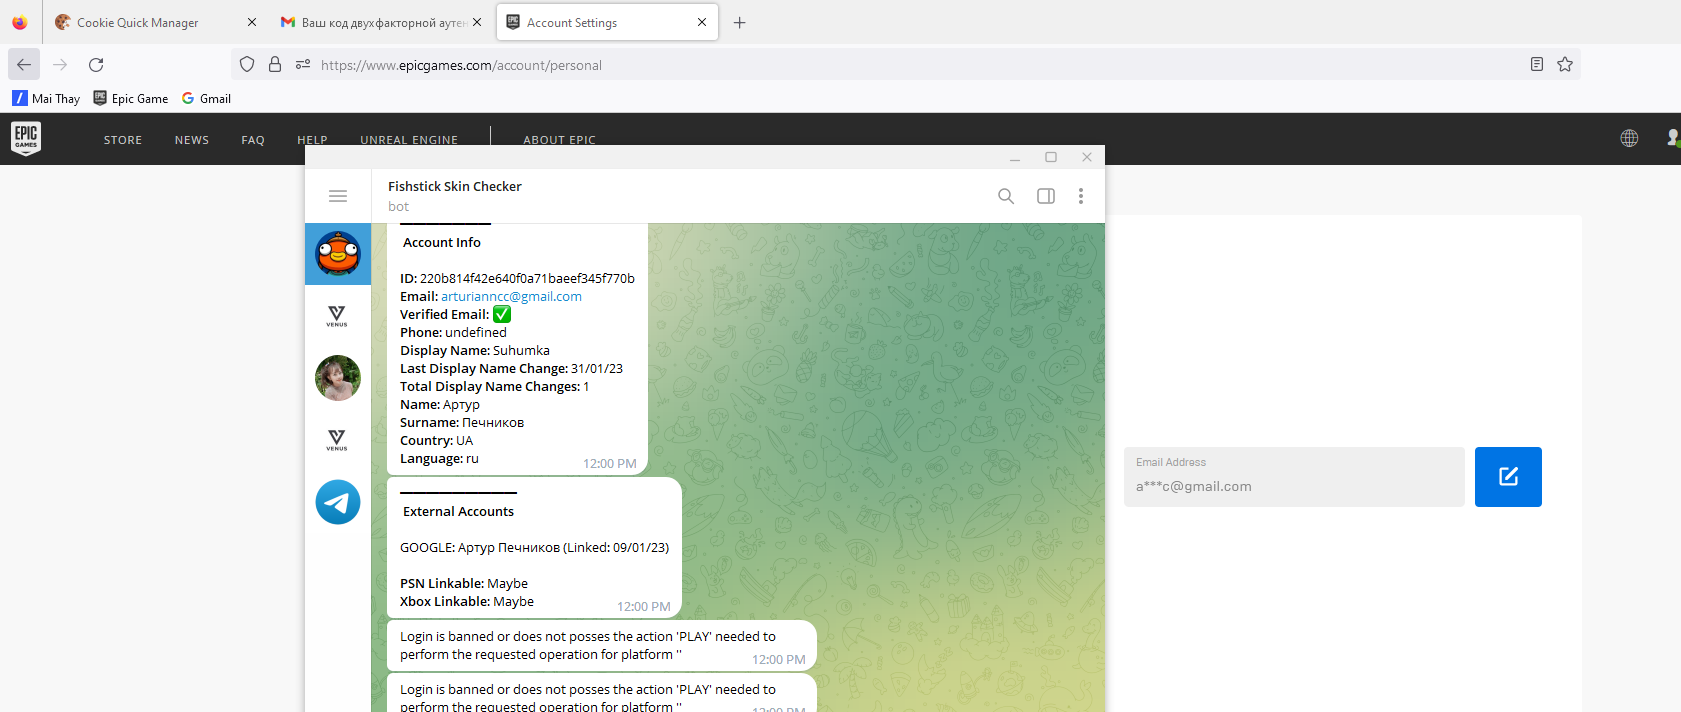The height and width of the screenshot is (712, 1681).
Task: Close the Account Settings tab
Action: pyautogui.click(x=702, y=22)
